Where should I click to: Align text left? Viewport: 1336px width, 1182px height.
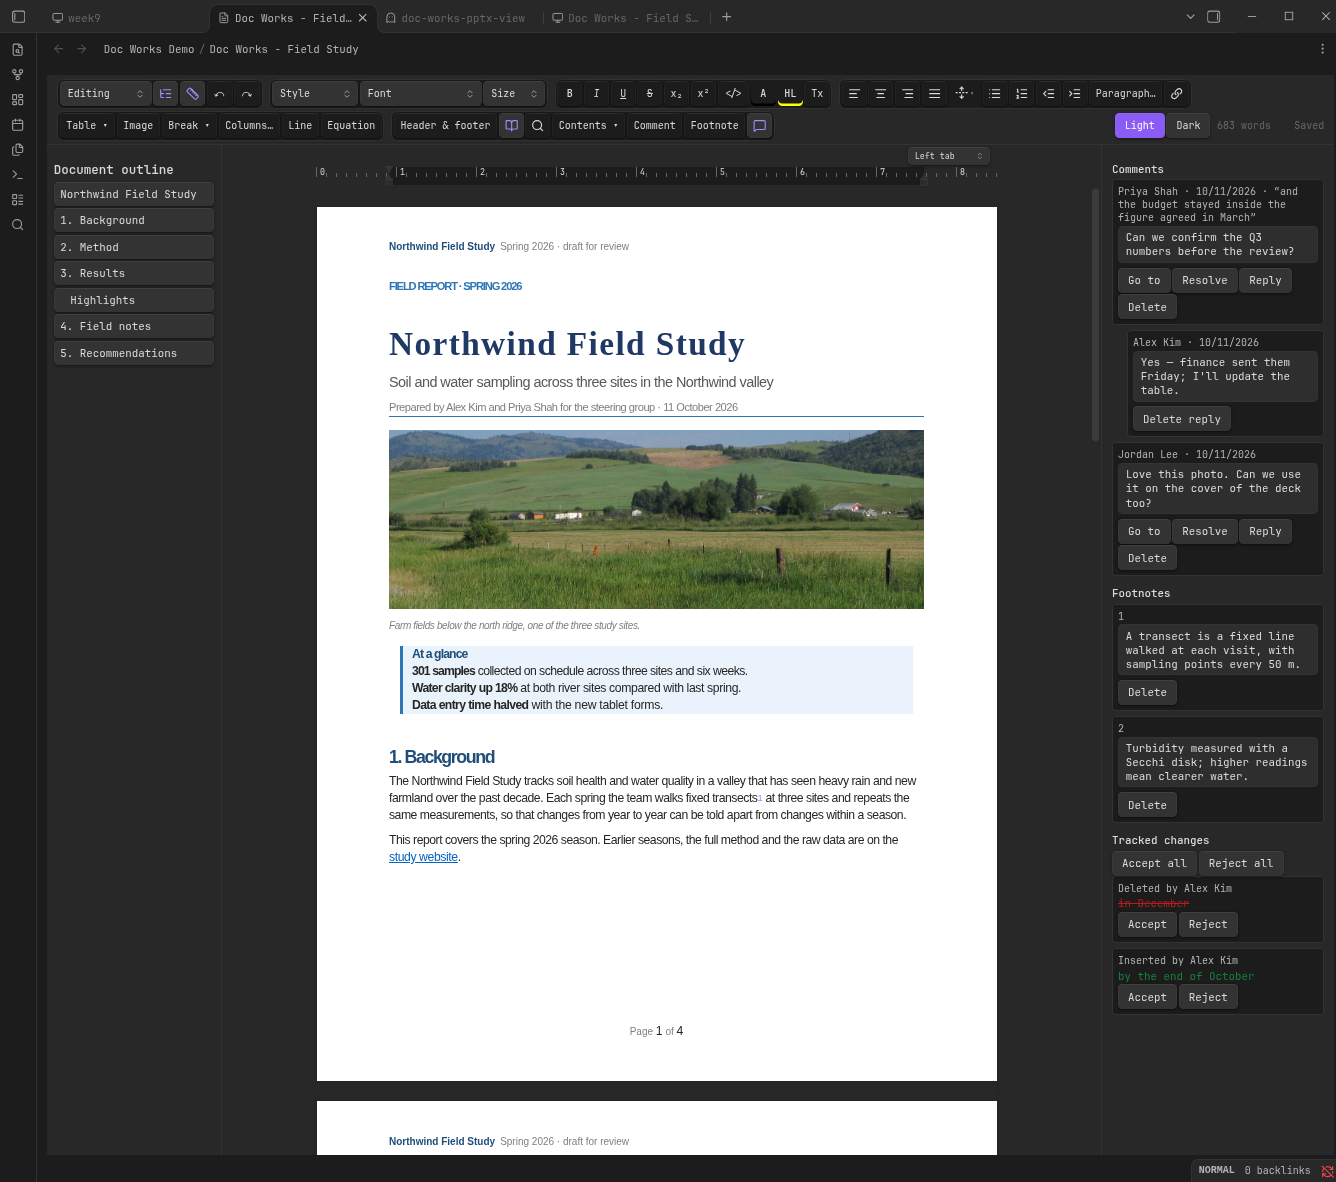[854, 94]
